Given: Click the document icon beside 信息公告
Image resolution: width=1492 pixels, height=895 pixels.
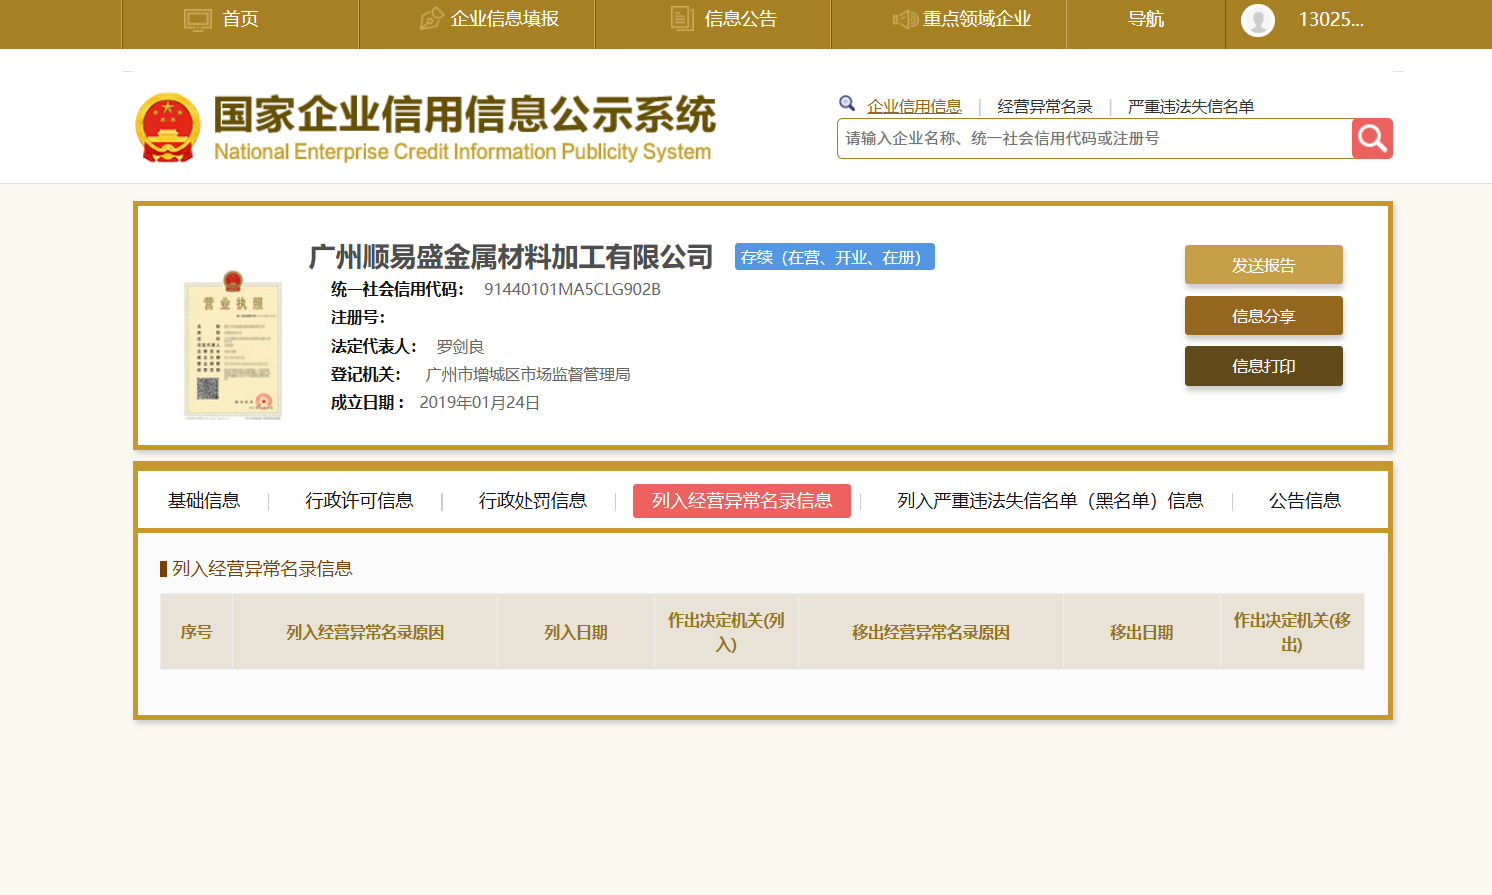Looking at the screenshot, I should [682, 19].
